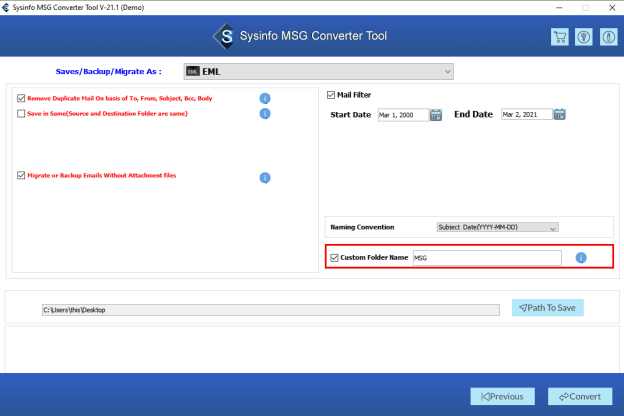Open the shopping cart buy icon

560,37
